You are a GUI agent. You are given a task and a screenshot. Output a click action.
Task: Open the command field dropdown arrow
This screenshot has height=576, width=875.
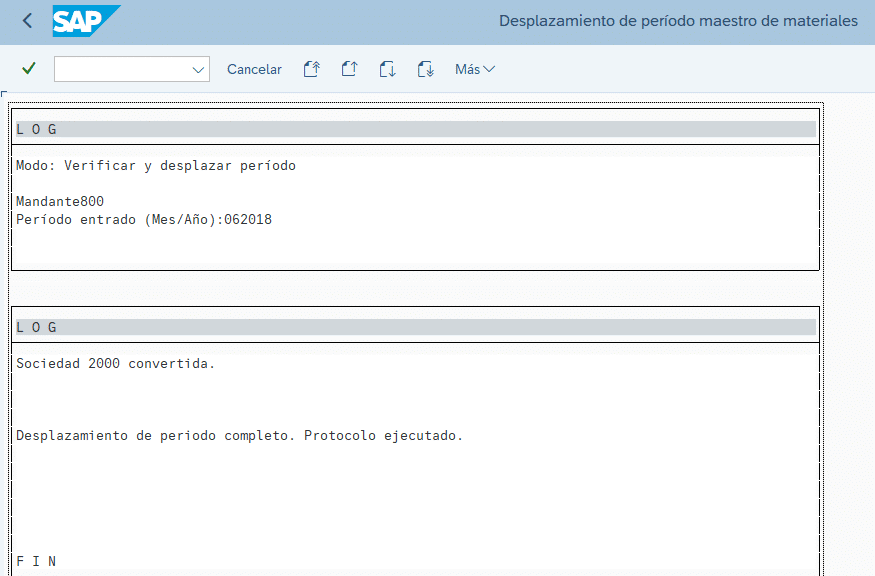[x=197, y=69]
